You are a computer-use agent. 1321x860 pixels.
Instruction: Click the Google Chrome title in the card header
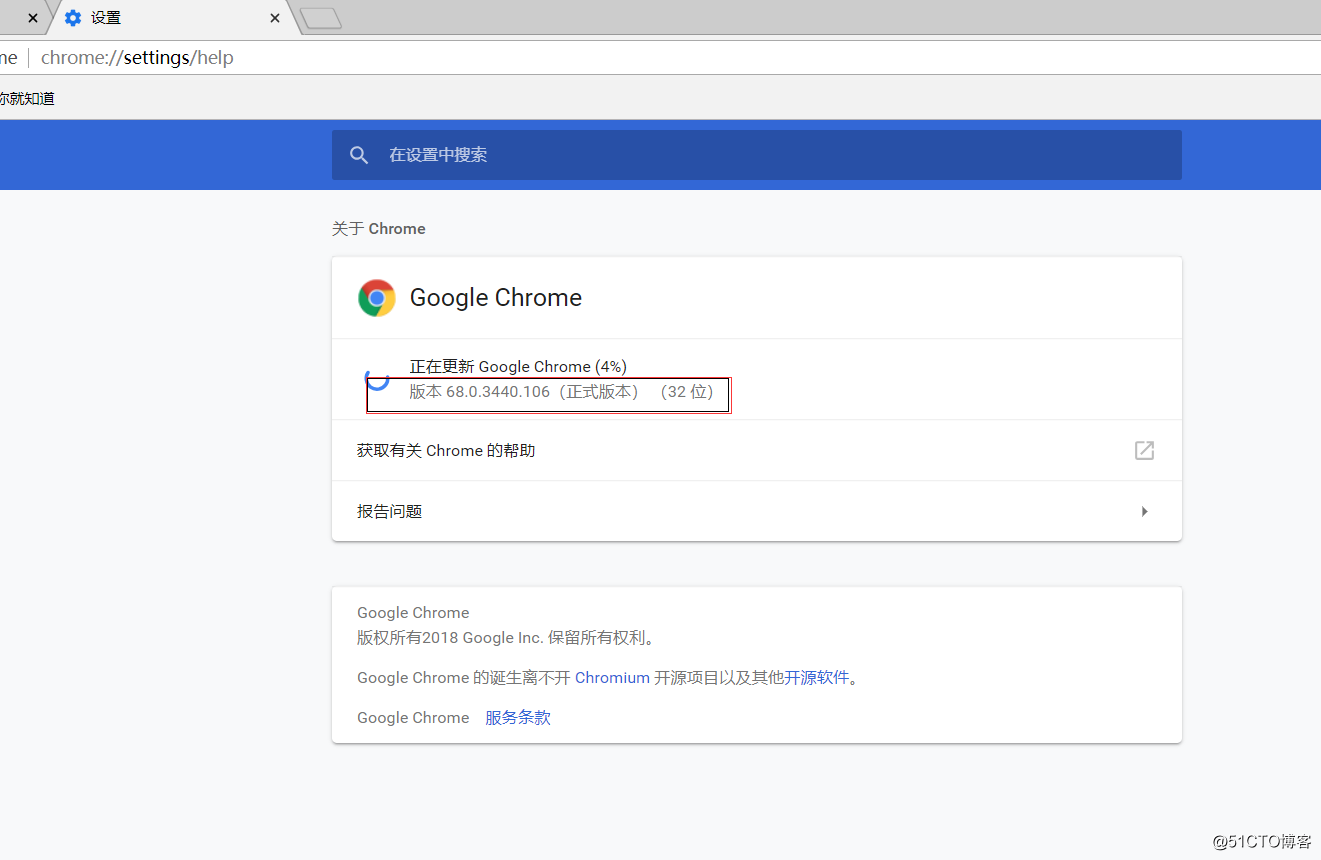click(x=496, y=298)
